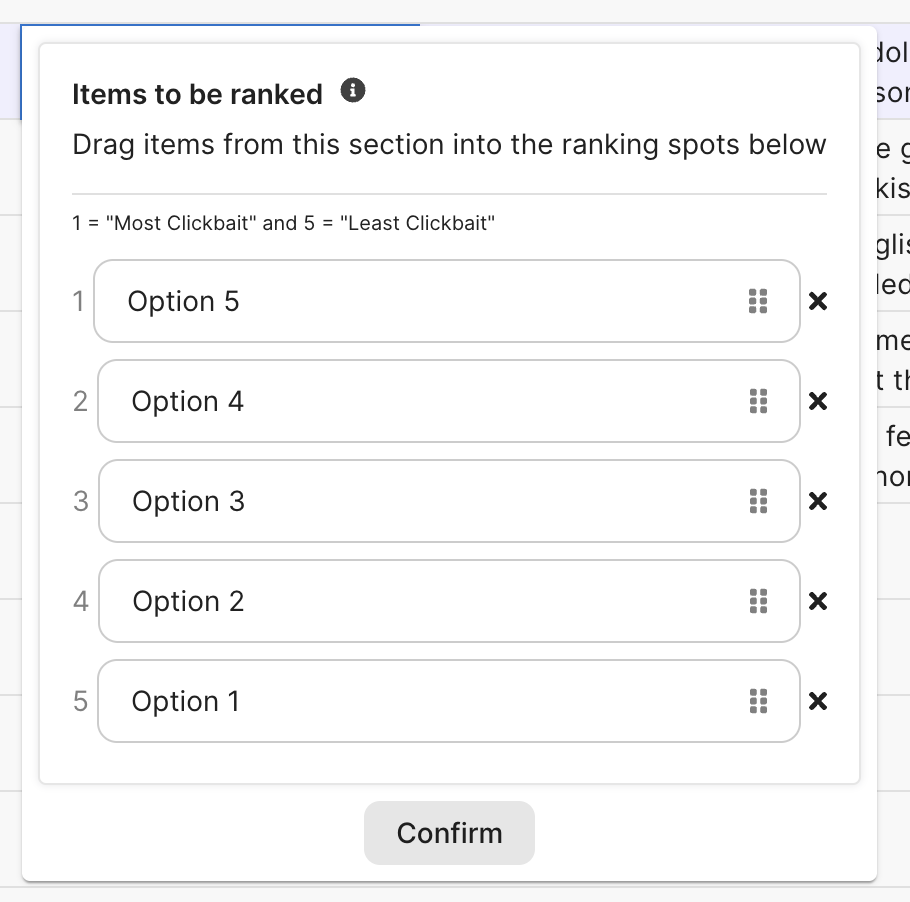Remove Option 5 from rank 1
Image resolution: width=910 pixels, height=902 pixels.
point(817,301)
